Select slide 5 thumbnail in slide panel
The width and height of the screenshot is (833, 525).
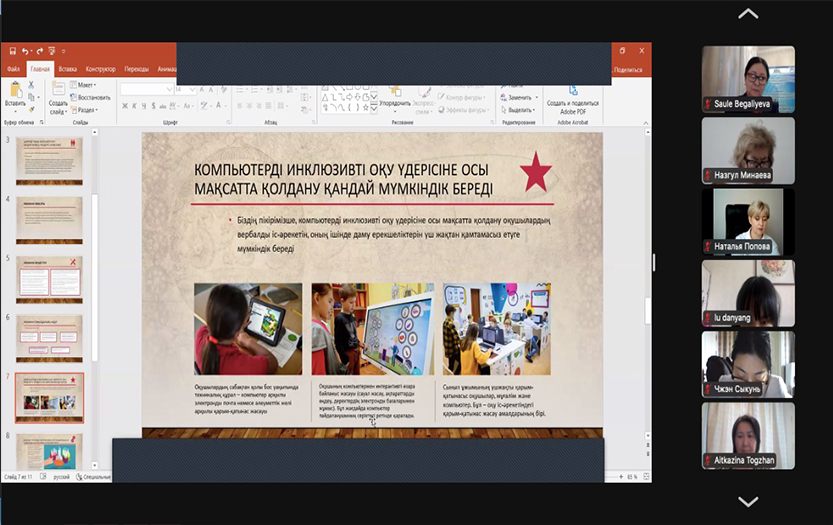click(x=50, y=275)
